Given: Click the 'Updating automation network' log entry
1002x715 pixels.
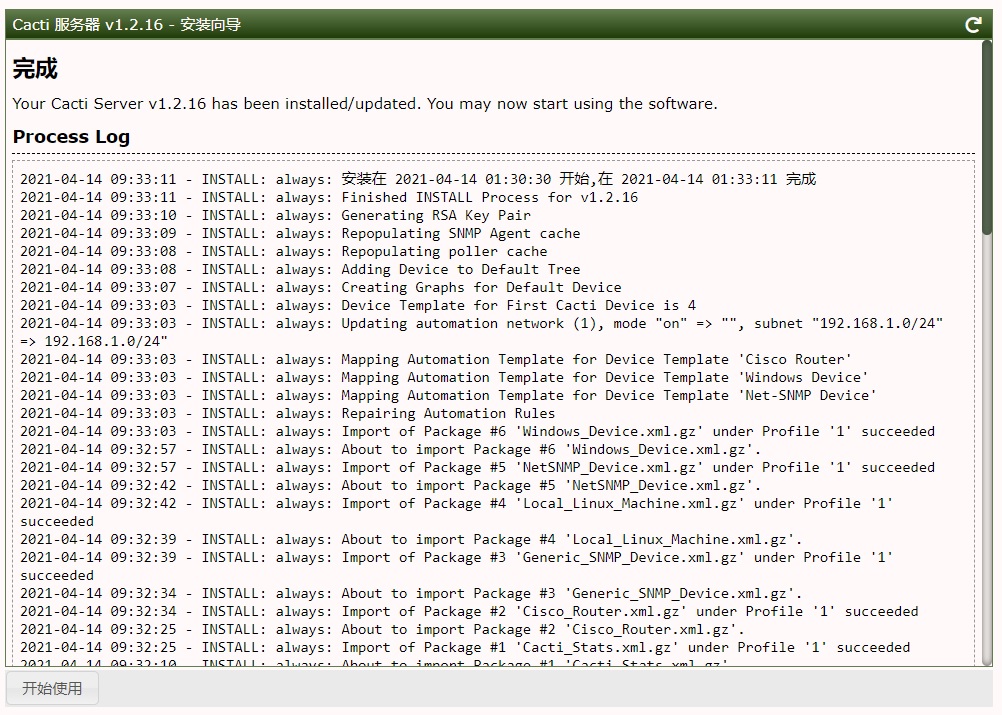Looking at the screenshot, I should tap(480, 323).
